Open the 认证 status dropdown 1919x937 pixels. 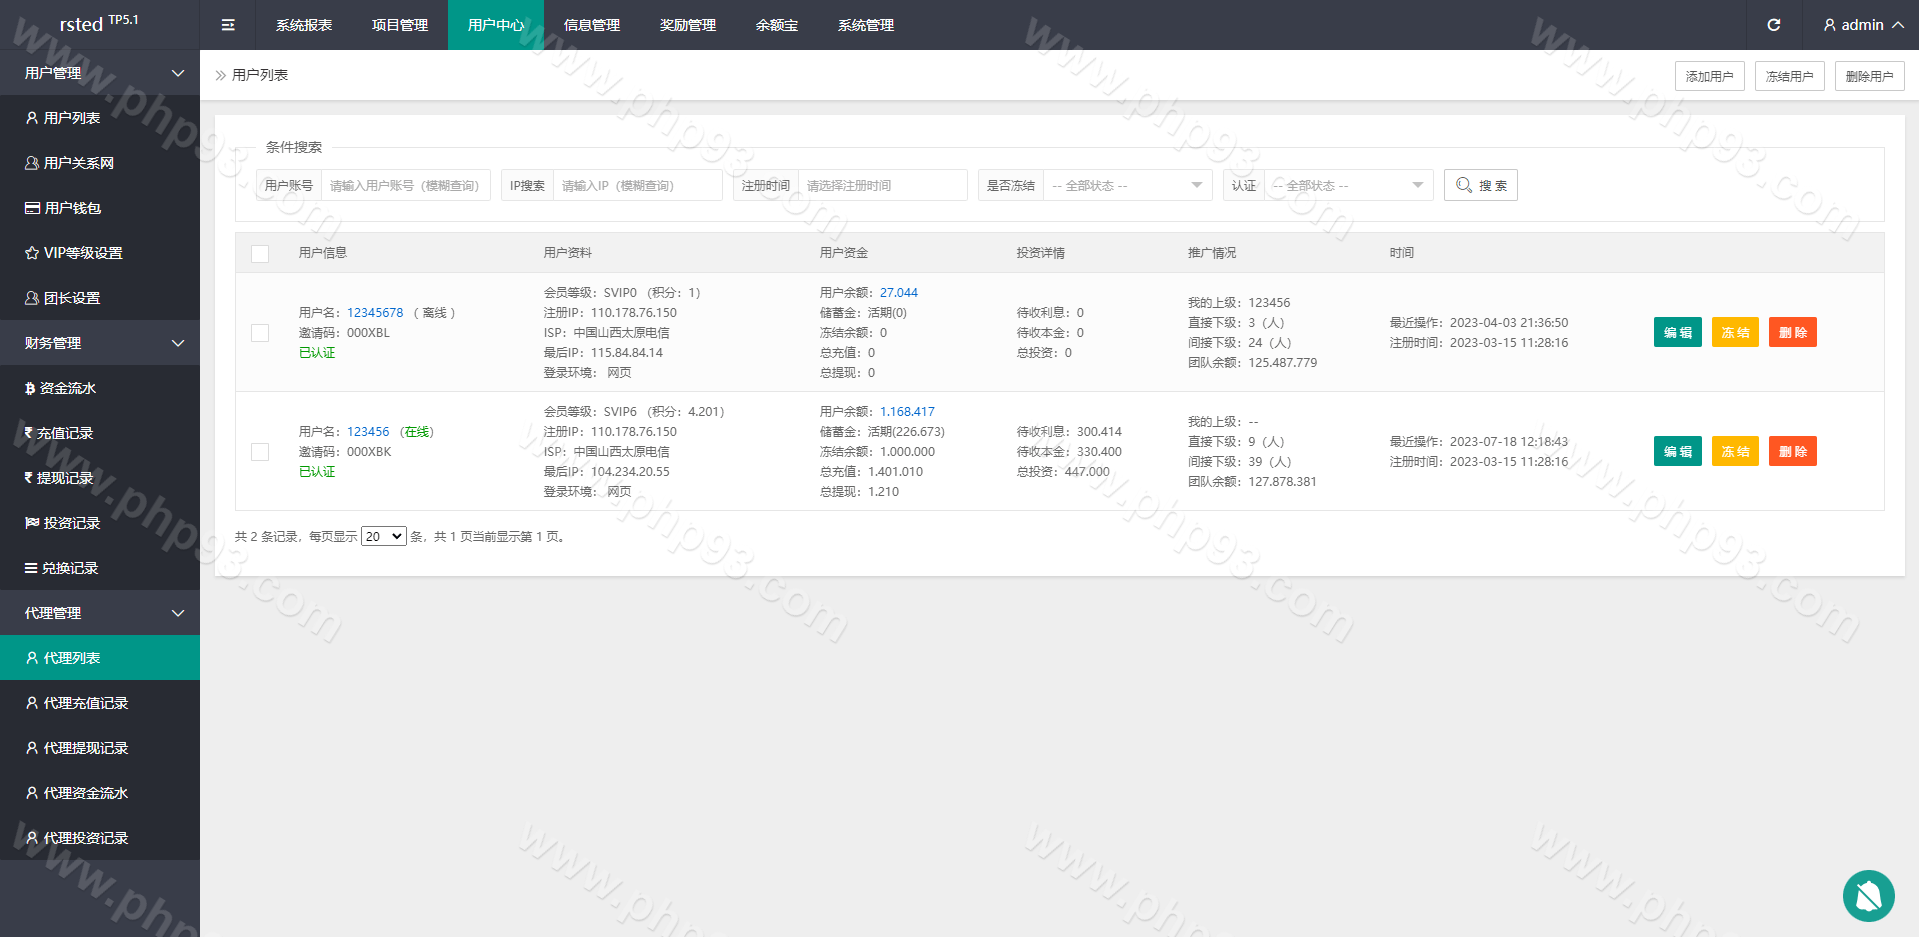click(1347, 186)
